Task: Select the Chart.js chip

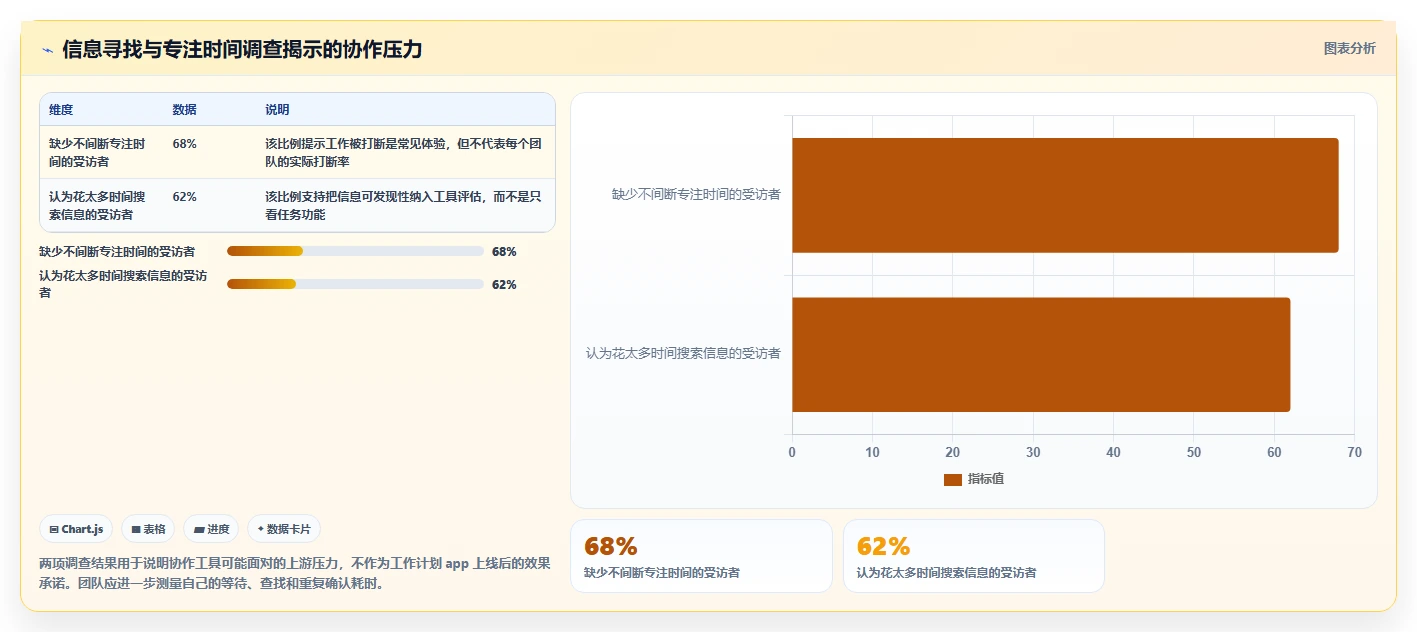Action: (76, 529)
